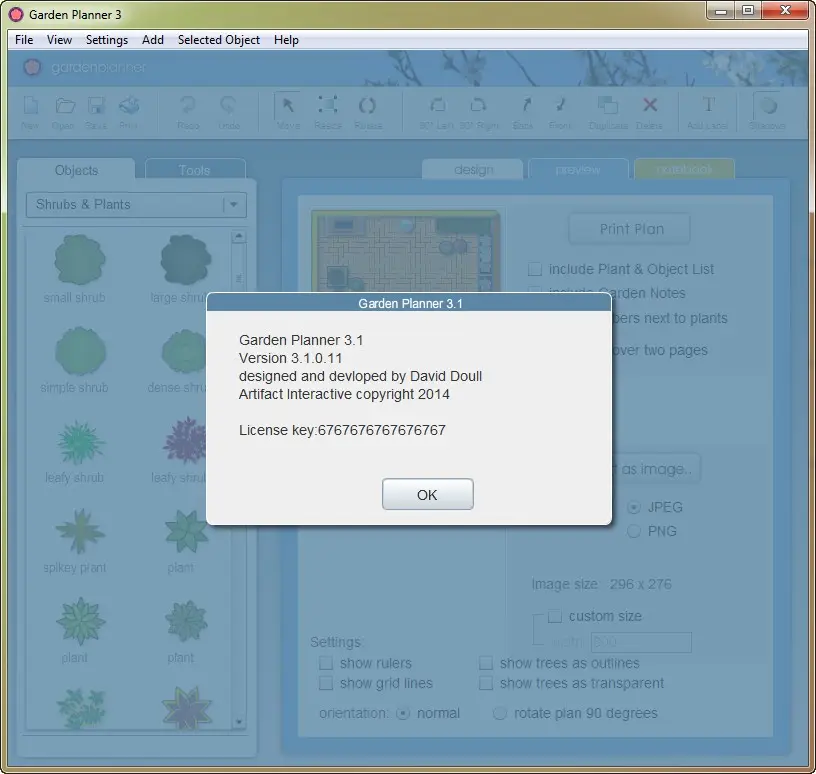
Task: Click the Back (send backward) icon
Action: [x=526, y=105]
